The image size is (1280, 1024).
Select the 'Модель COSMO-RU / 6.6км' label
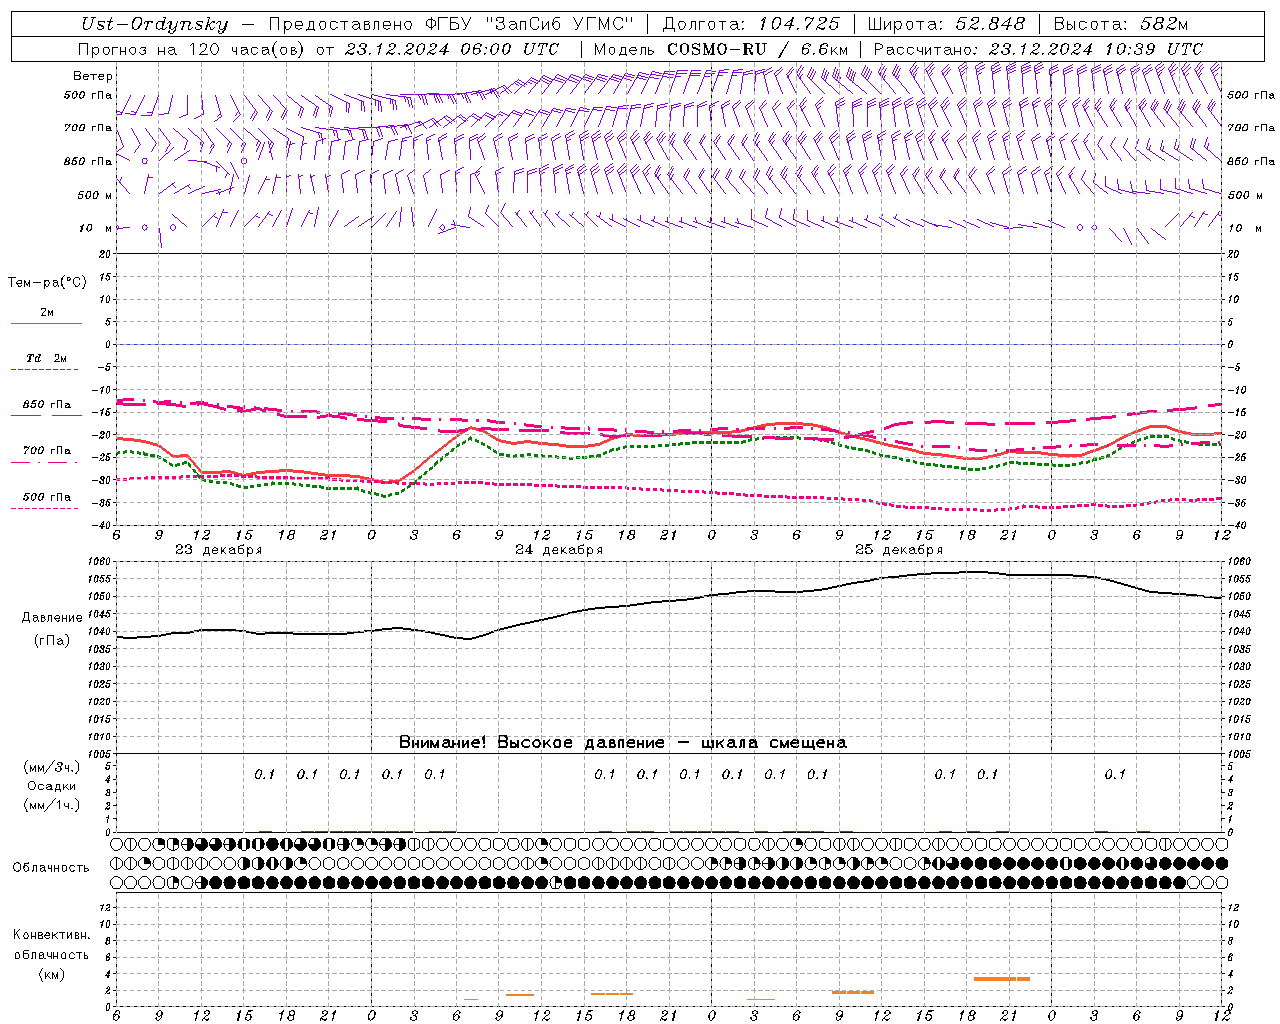pos(720,49)
